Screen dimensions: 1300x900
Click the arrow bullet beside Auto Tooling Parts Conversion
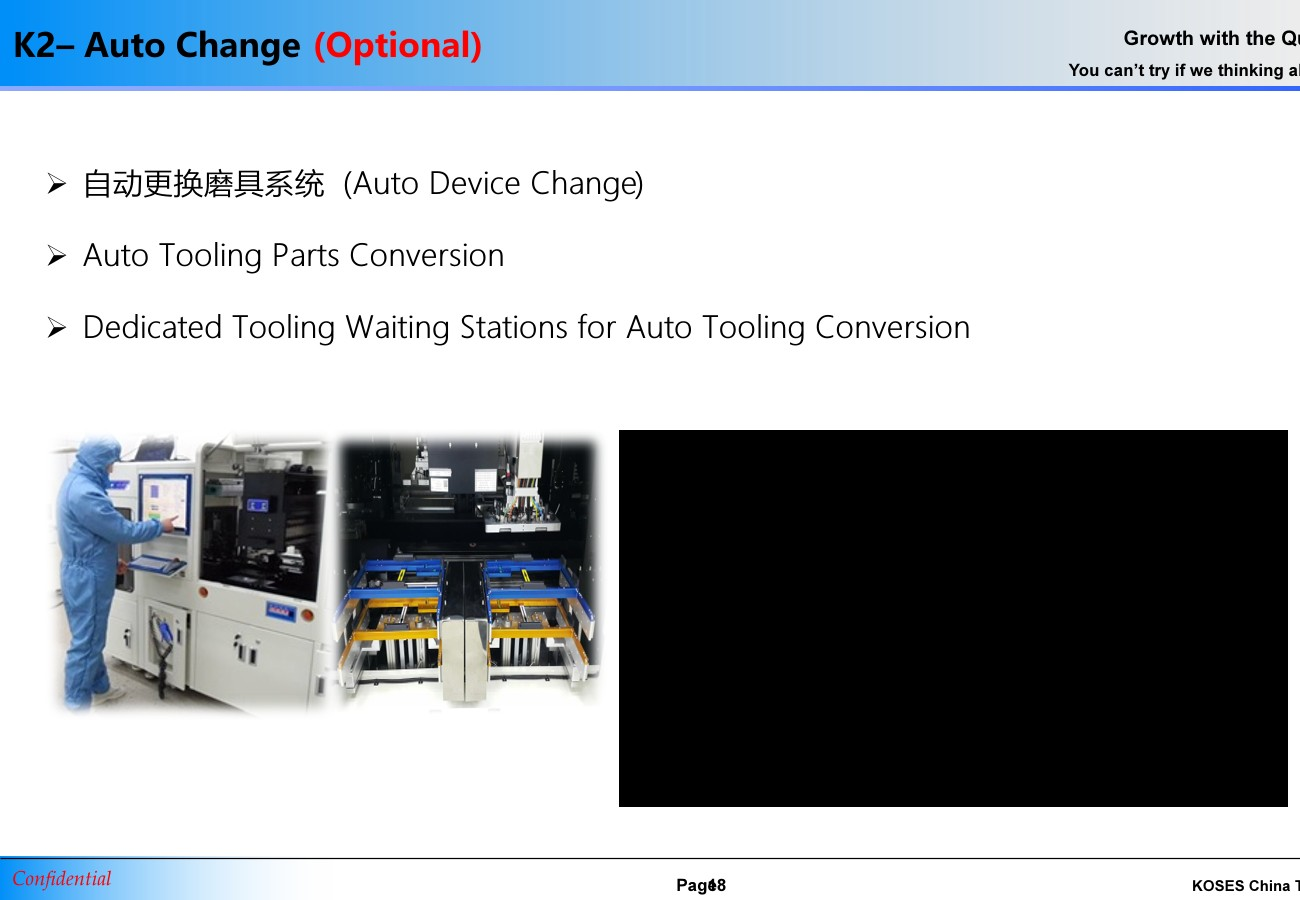[56, 256]
